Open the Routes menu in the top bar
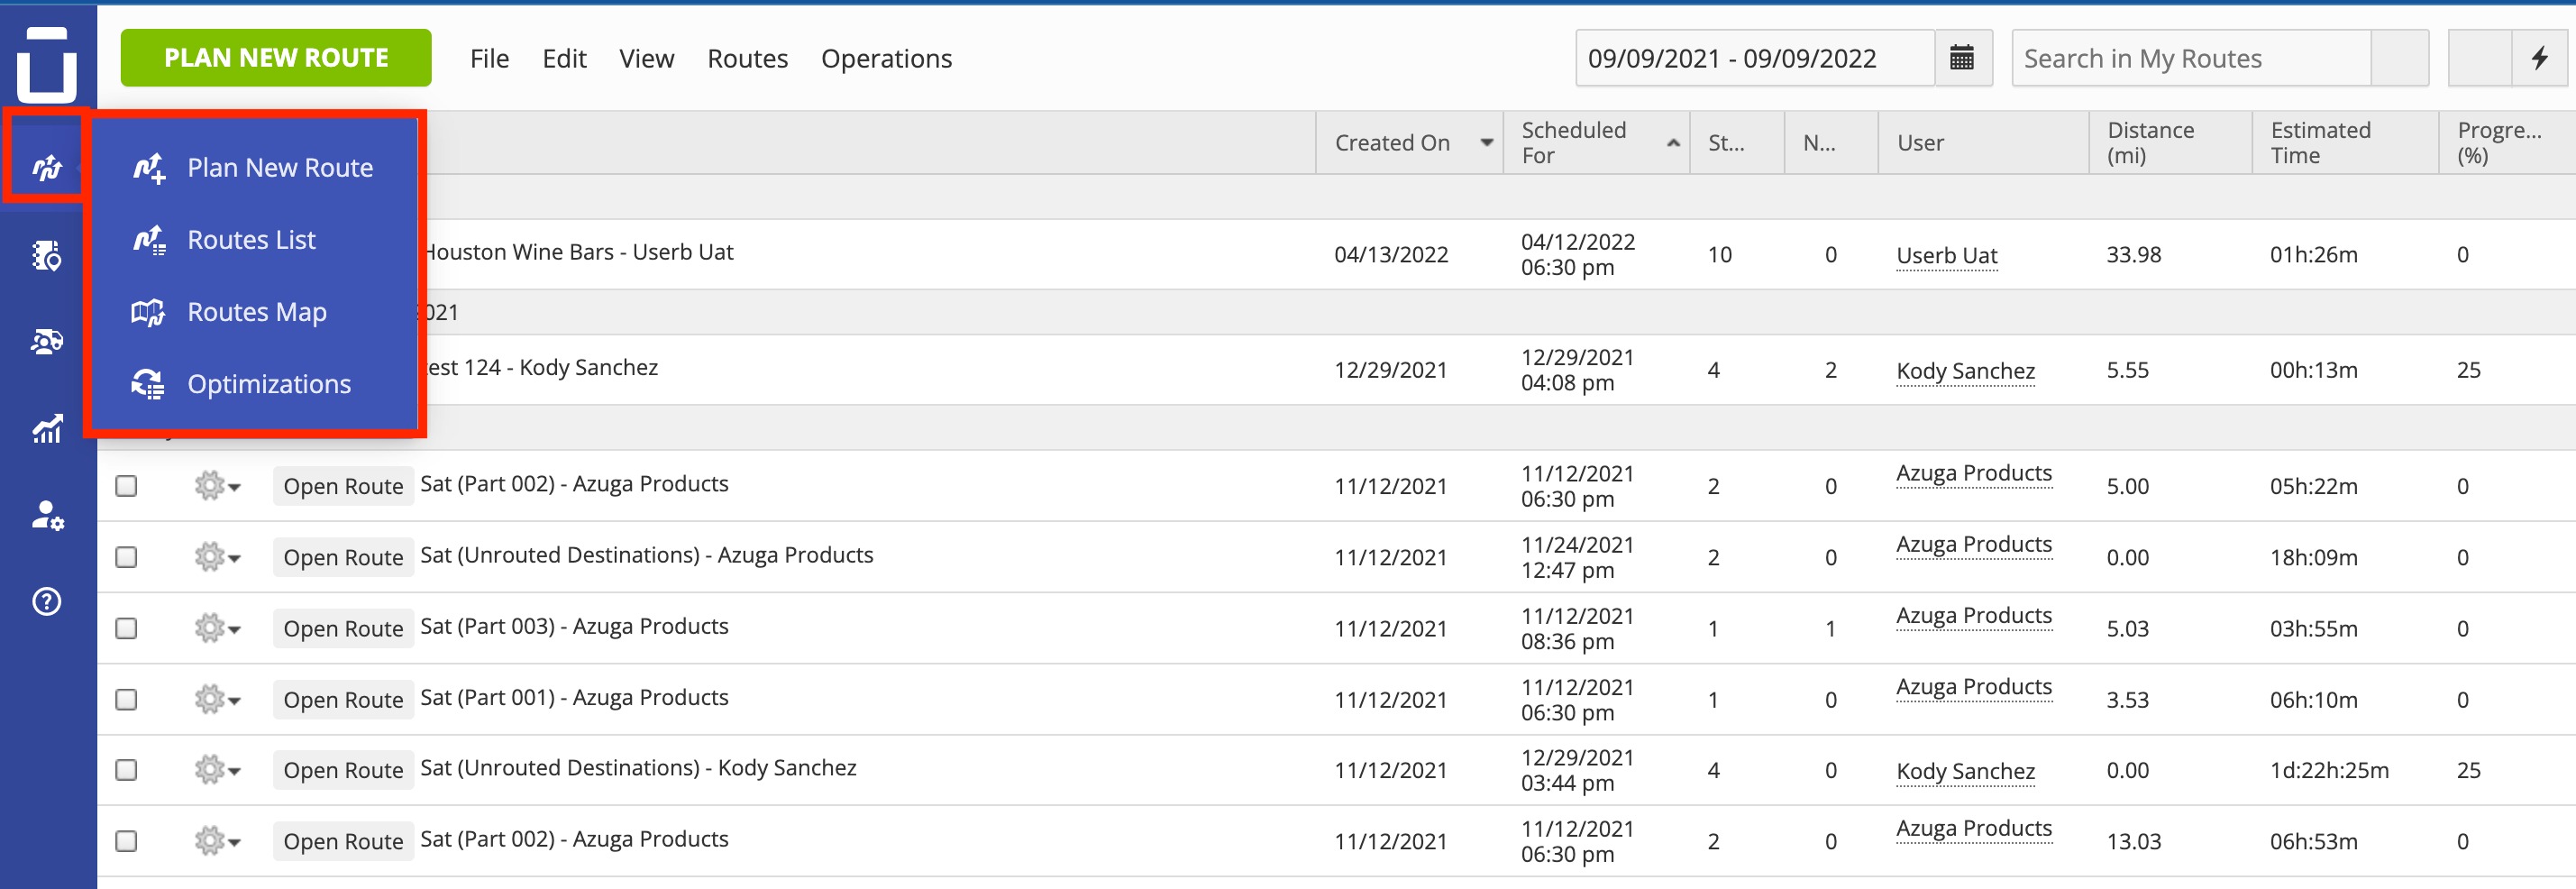 pyautogui.click(x=748, y=59)
